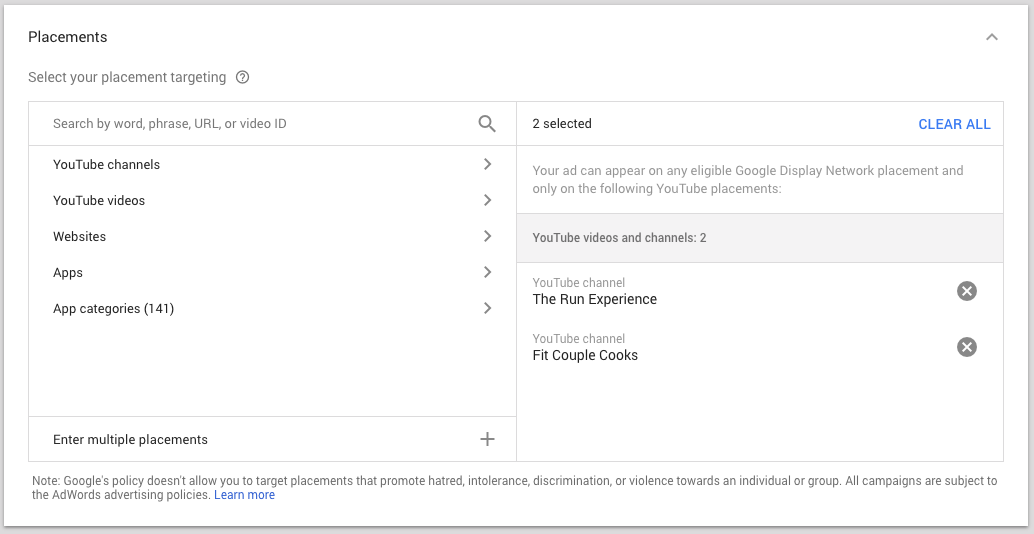Open the placement targeting help icon

[243, 77]
